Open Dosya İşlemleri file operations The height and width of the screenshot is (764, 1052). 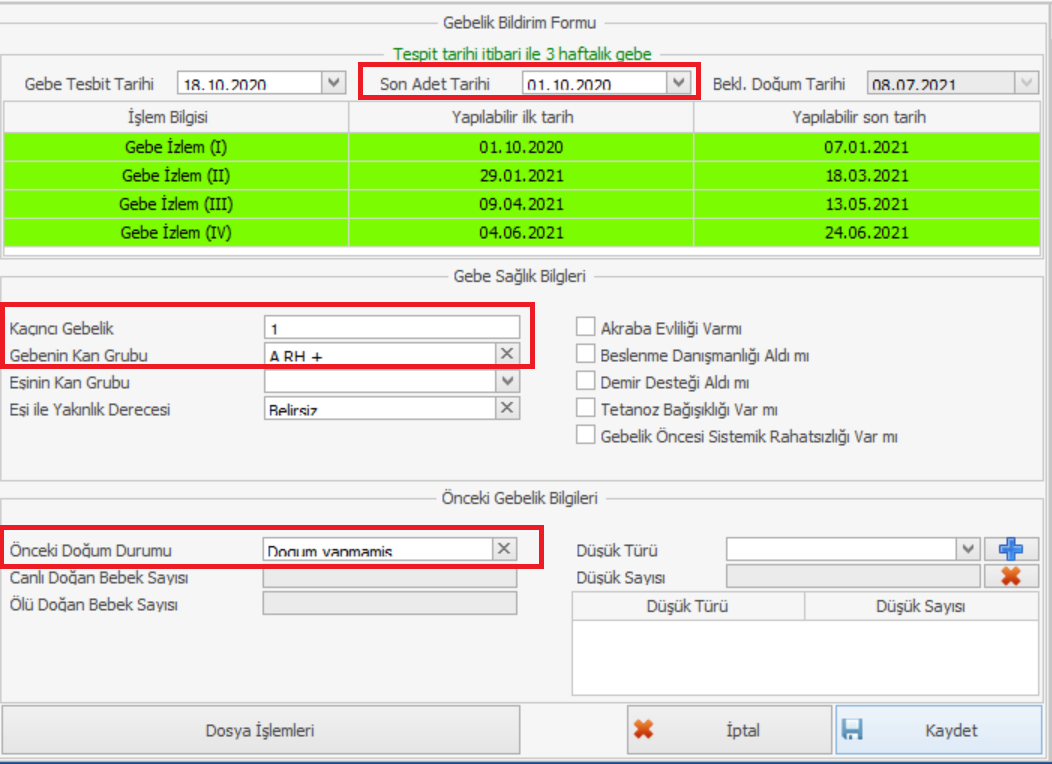[x=260, y=730]
